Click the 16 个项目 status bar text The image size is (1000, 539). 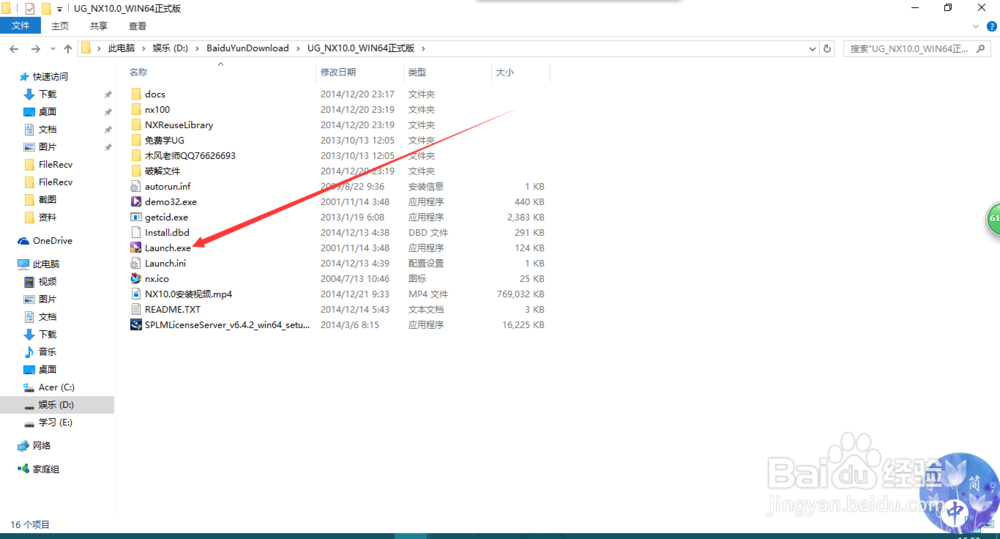coord(30,524)
